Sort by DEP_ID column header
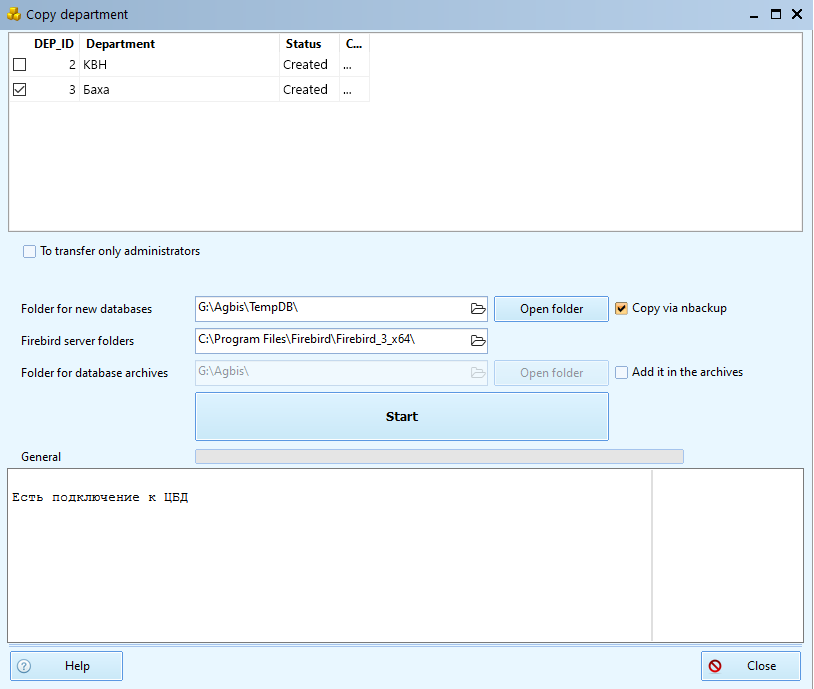Screen dimensions: 814x689 54,44
